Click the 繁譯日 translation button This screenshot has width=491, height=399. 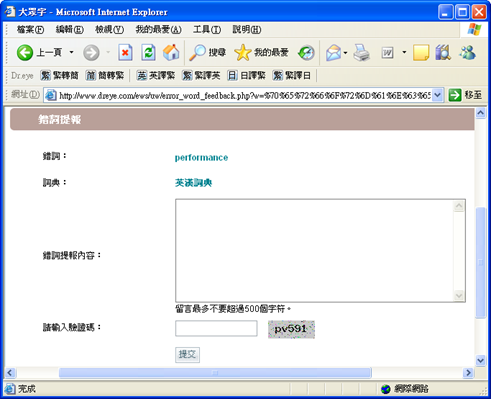pyautogui.click(x=292, y=76)
